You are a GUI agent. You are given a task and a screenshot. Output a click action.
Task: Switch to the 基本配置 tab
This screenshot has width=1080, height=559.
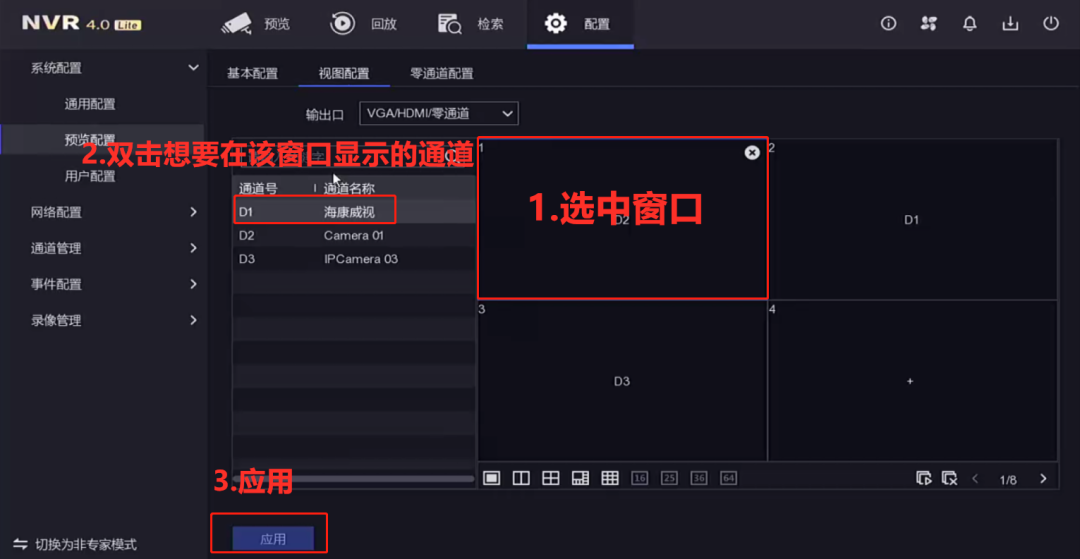pos(253,74)
